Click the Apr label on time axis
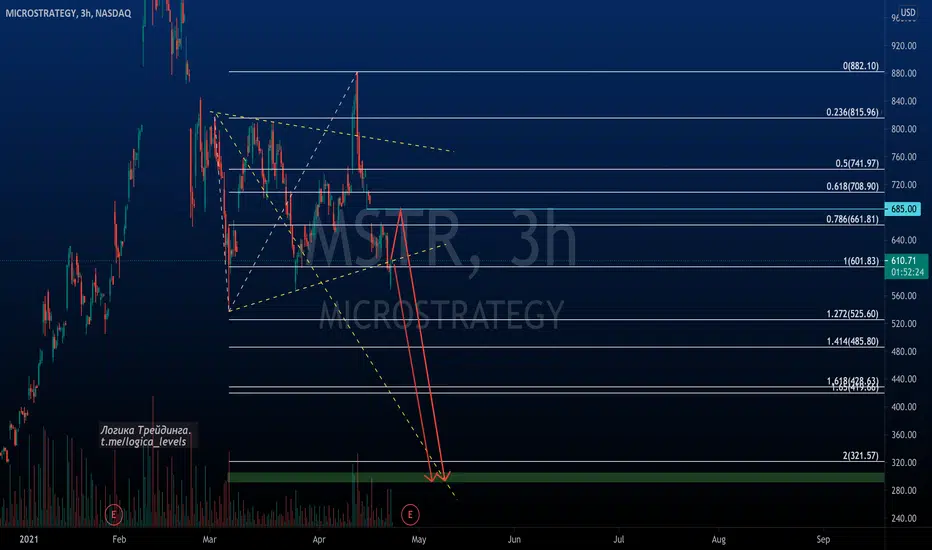 point(319,539)
